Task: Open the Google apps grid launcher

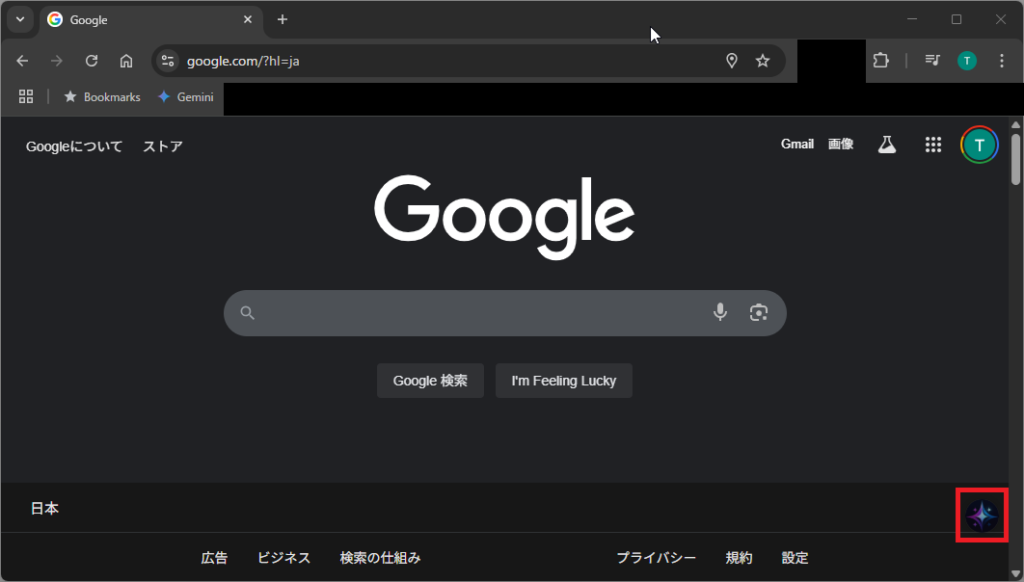Action: (933, 144)
